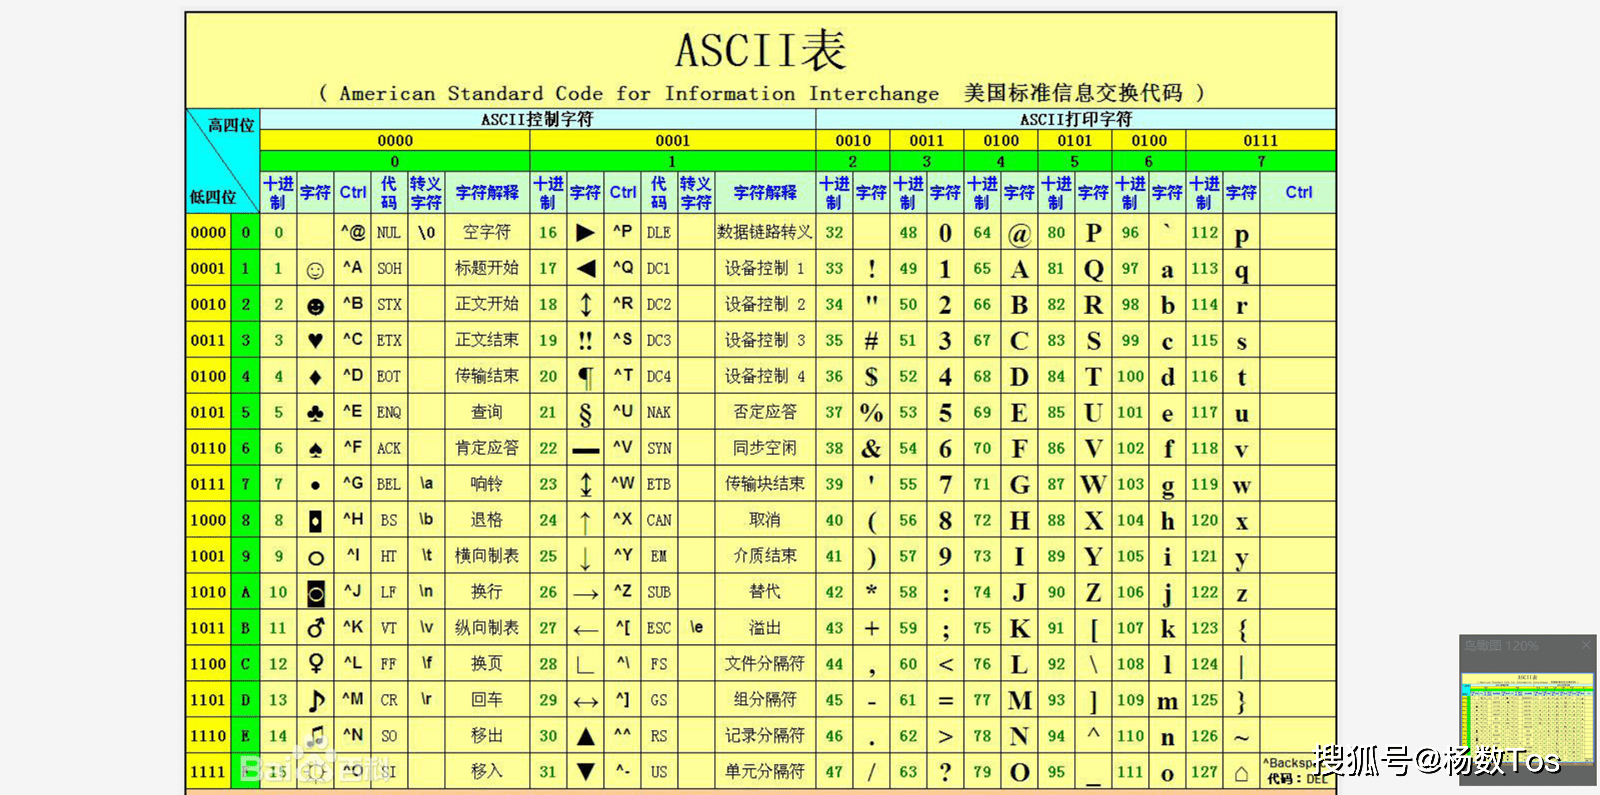Click the lowercase 'm' cell beside 109
This screenshot has width=1600, height=795.
1167,702
